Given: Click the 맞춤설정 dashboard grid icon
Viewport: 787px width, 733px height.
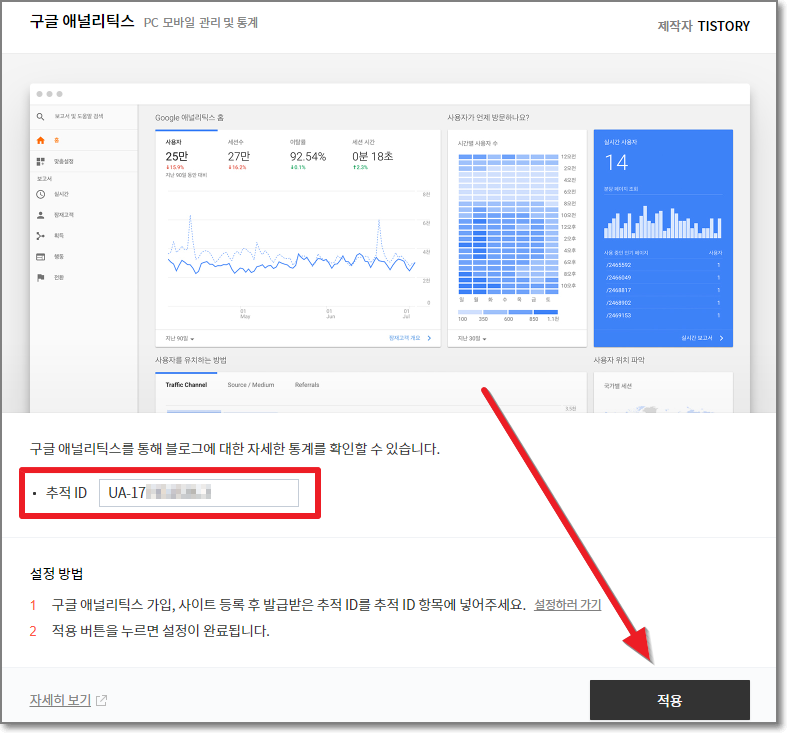Looking at the screenshot, I should click(x=41, y=161).
